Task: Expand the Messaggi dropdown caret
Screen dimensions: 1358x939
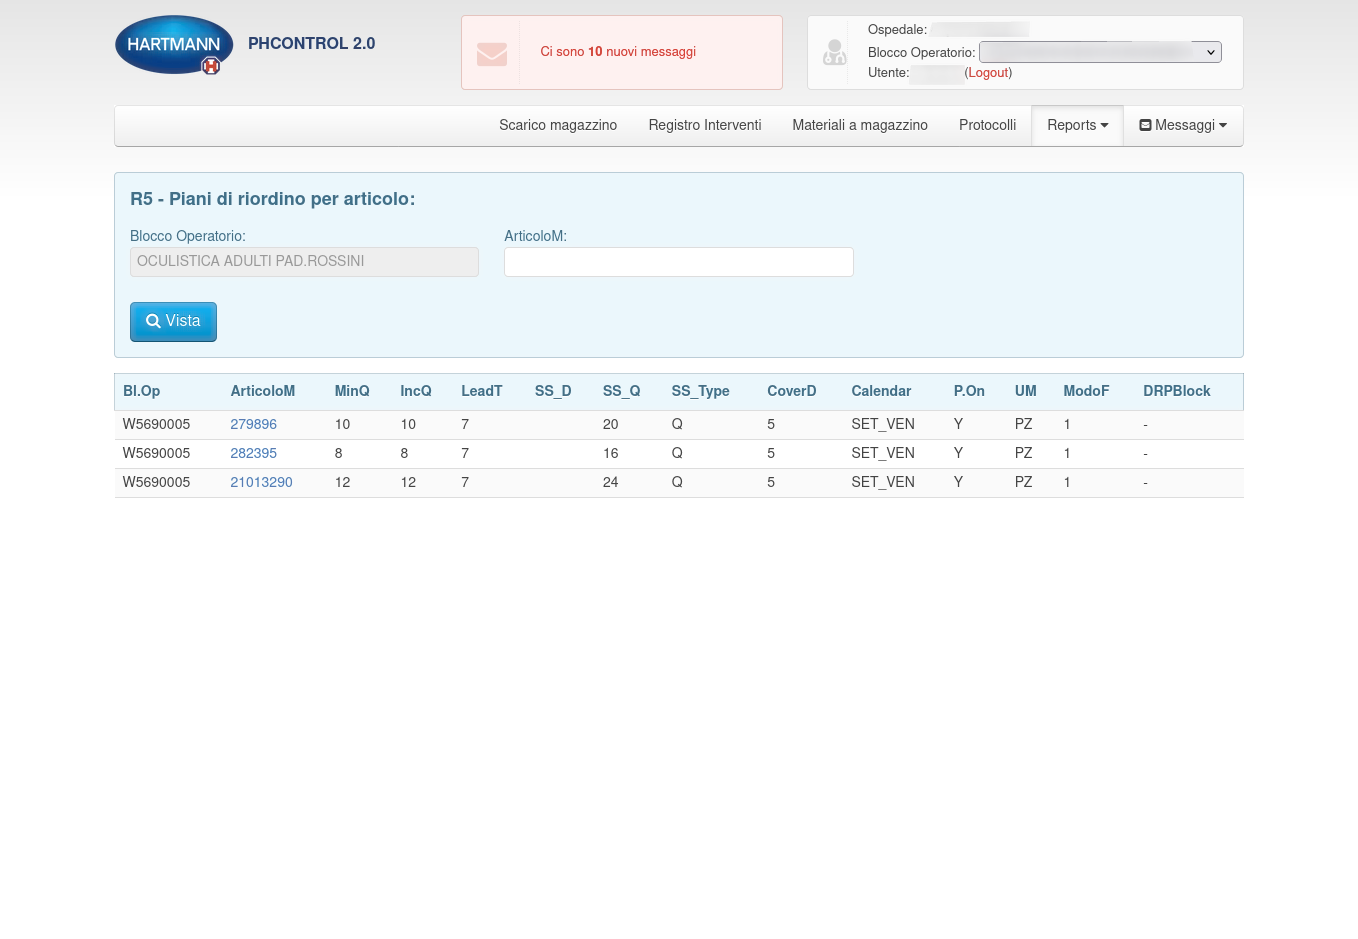Action: 1222,126
